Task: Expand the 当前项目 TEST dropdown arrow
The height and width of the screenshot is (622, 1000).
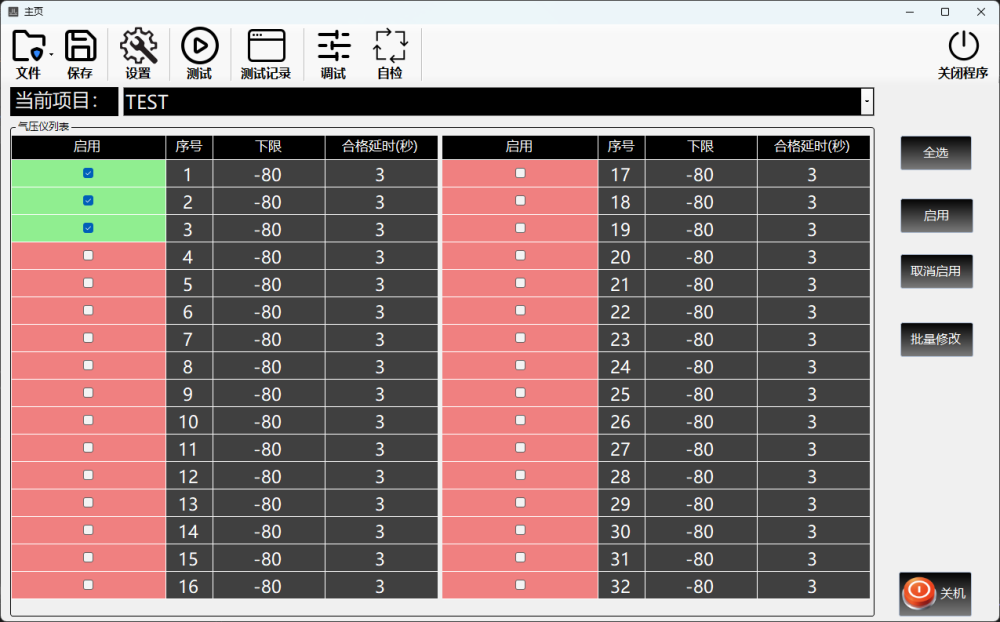Action: pos(866,102)
